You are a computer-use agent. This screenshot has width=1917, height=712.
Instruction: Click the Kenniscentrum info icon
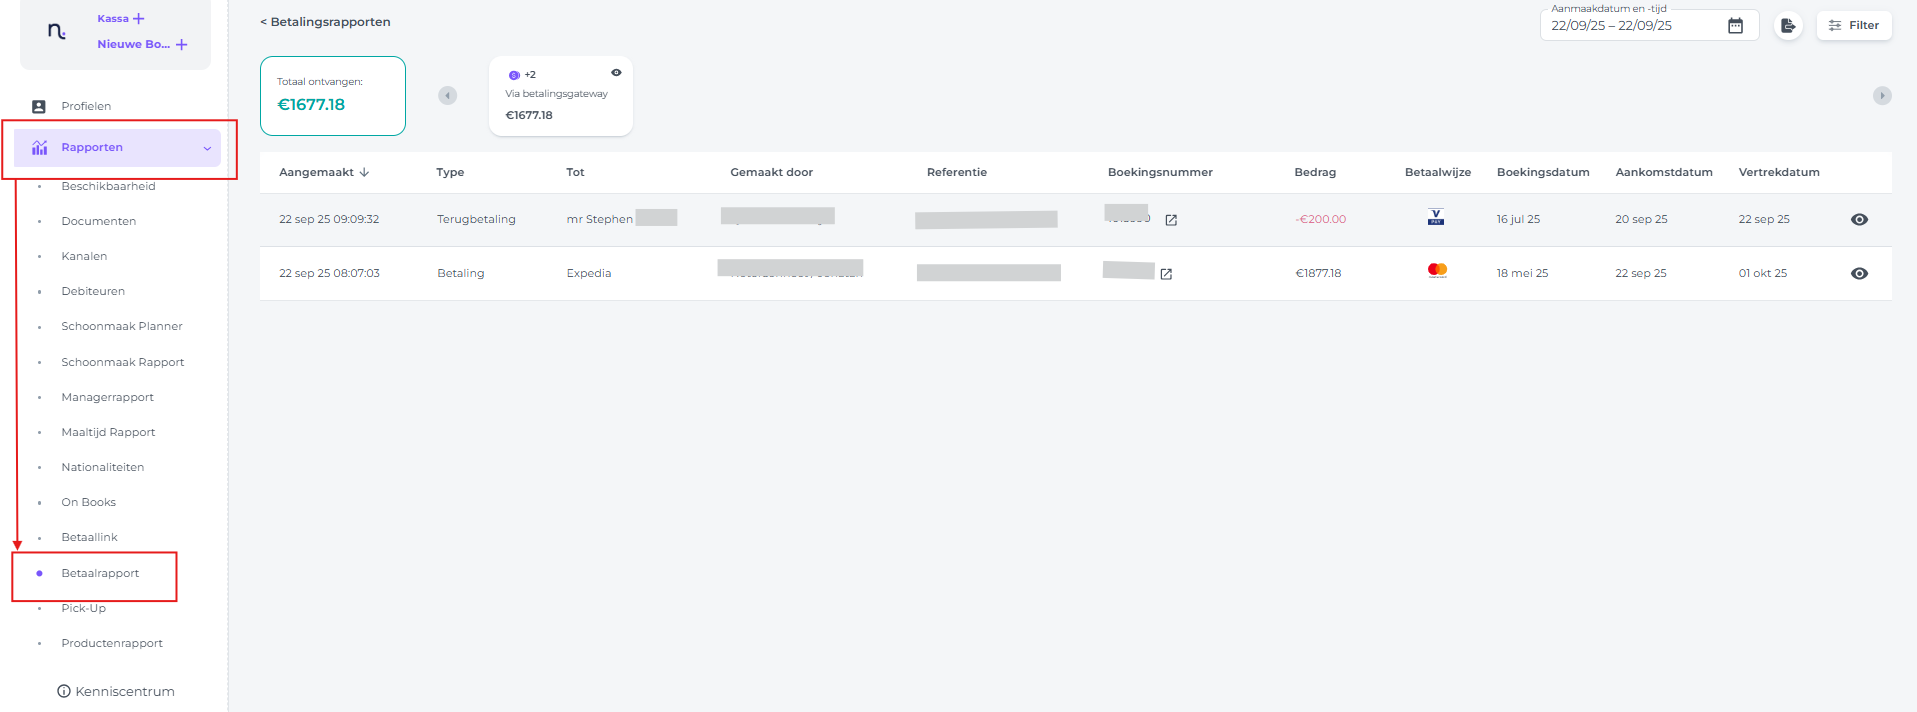tap(64, 691)
